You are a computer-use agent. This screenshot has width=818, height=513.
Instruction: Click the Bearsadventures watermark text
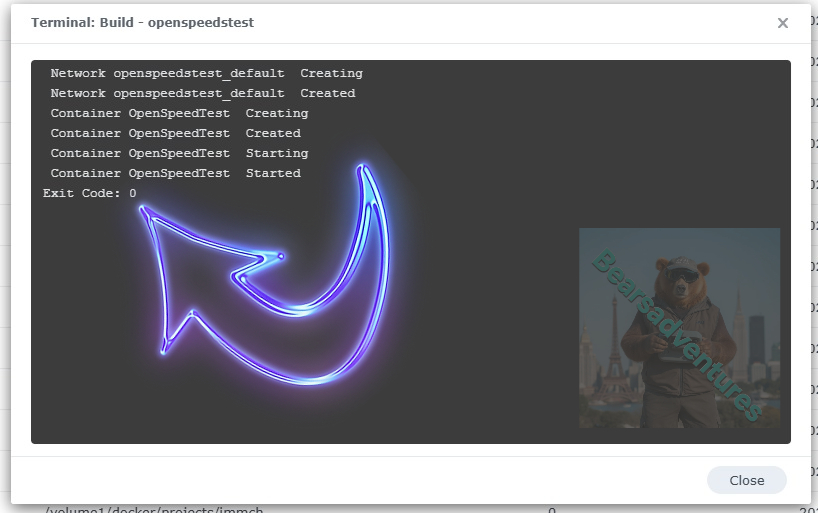click(x=676, y=335)
